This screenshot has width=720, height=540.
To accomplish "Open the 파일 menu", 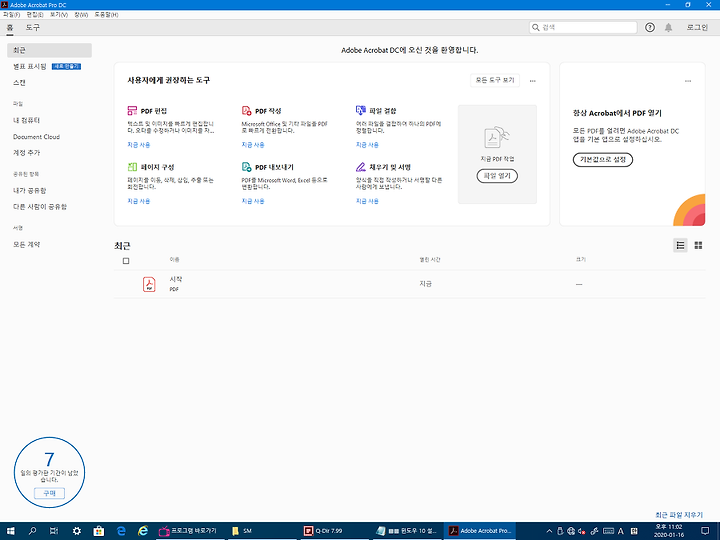I will [x=11, y=15].
